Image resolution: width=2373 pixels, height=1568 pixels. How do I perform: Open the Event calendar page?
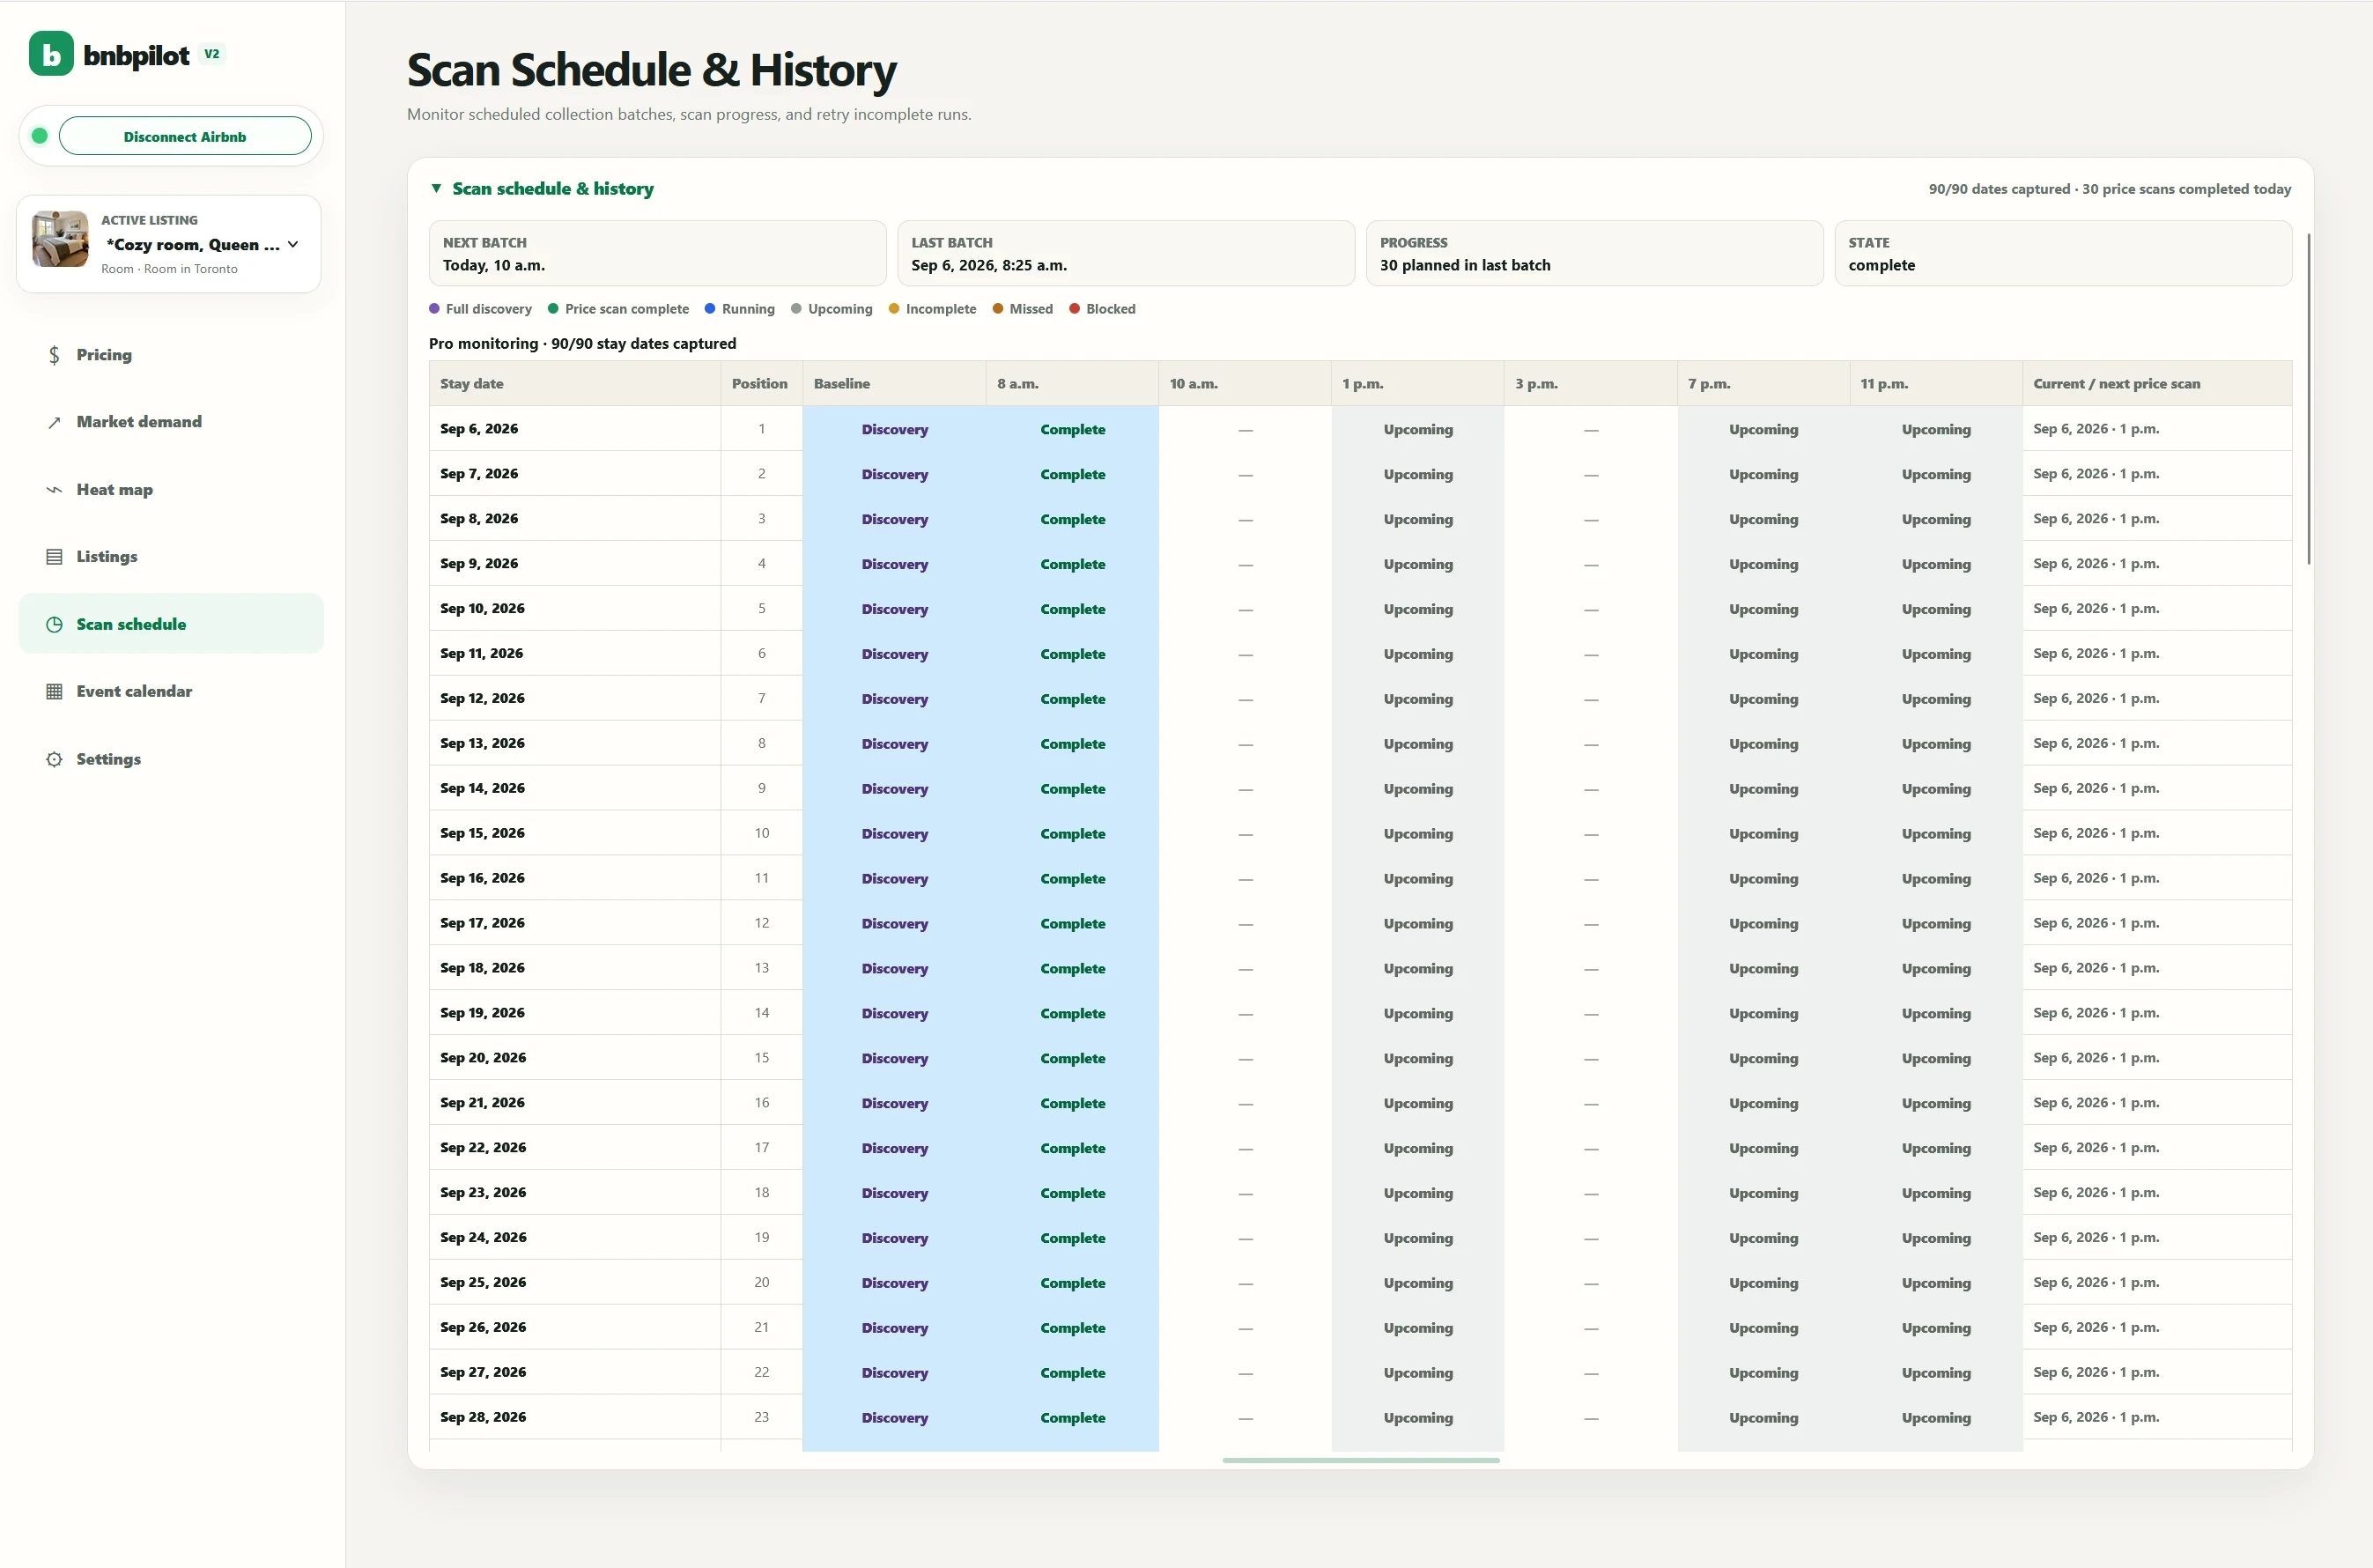click(171, 692)
